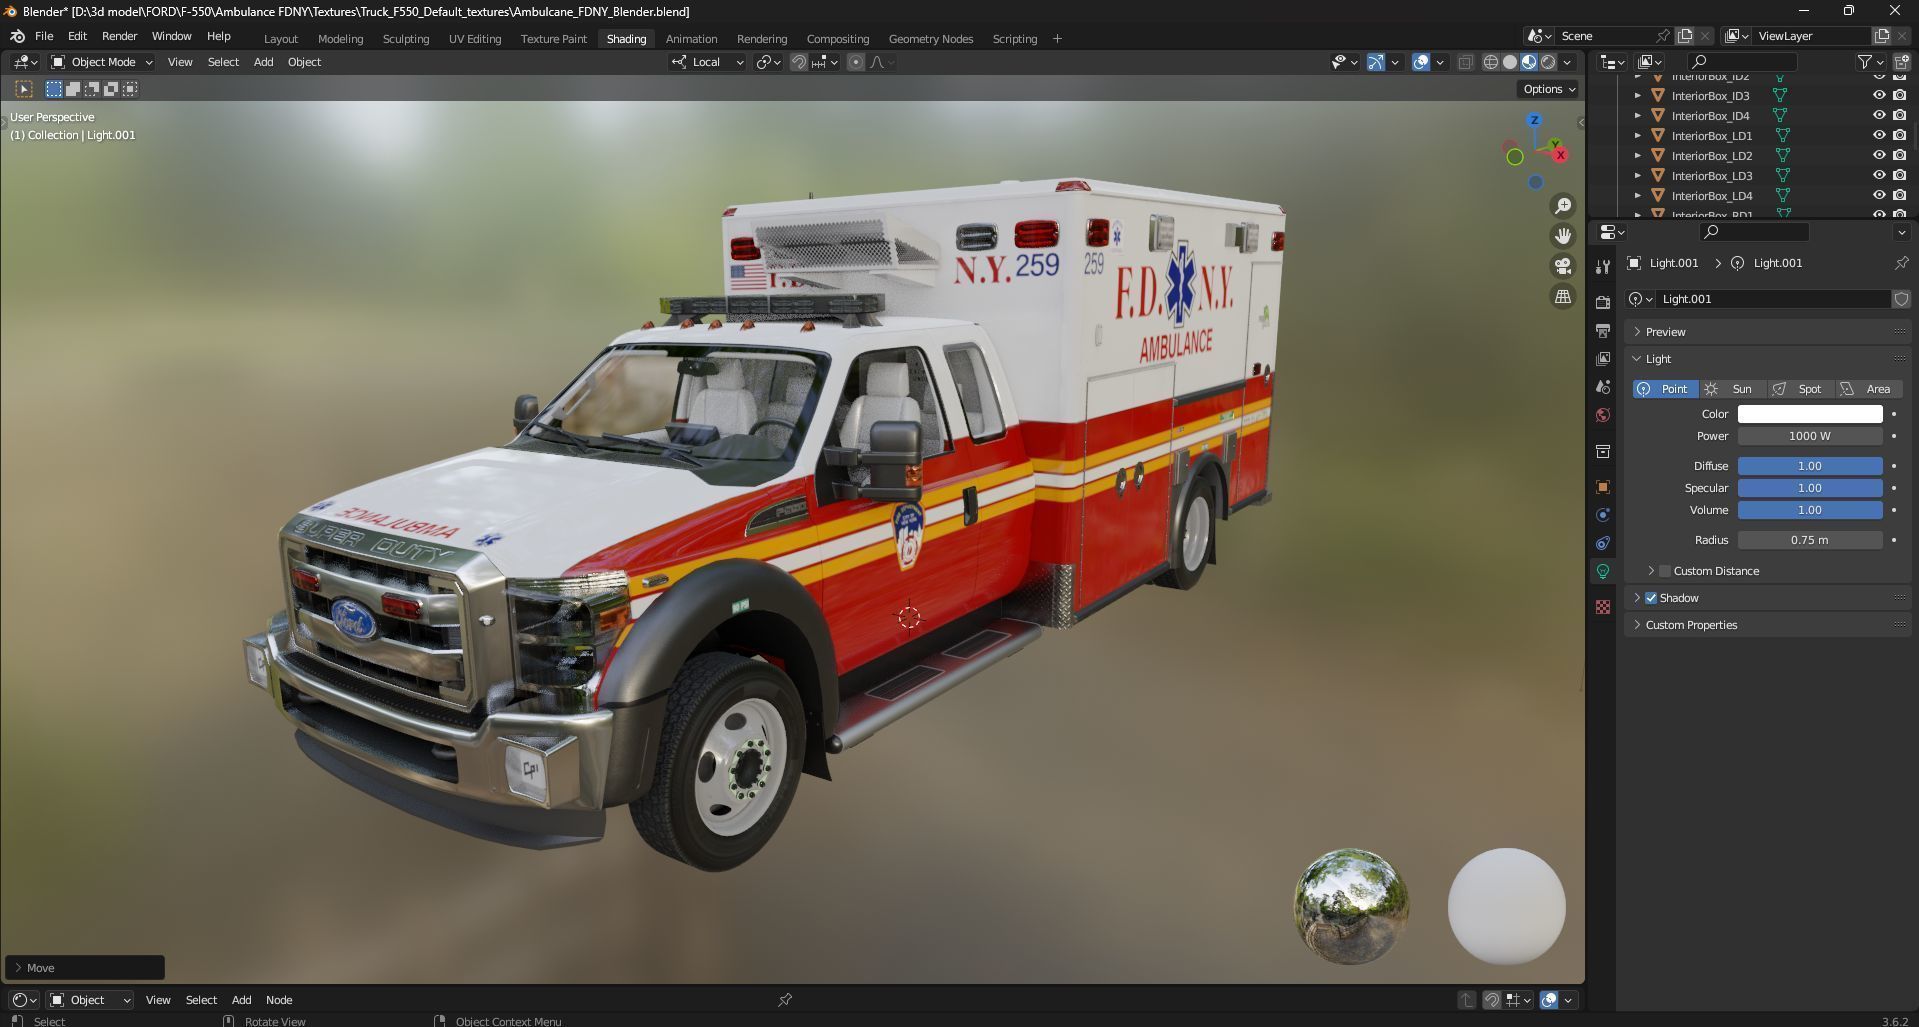Choose the Intersect selection mode icon

130,89
